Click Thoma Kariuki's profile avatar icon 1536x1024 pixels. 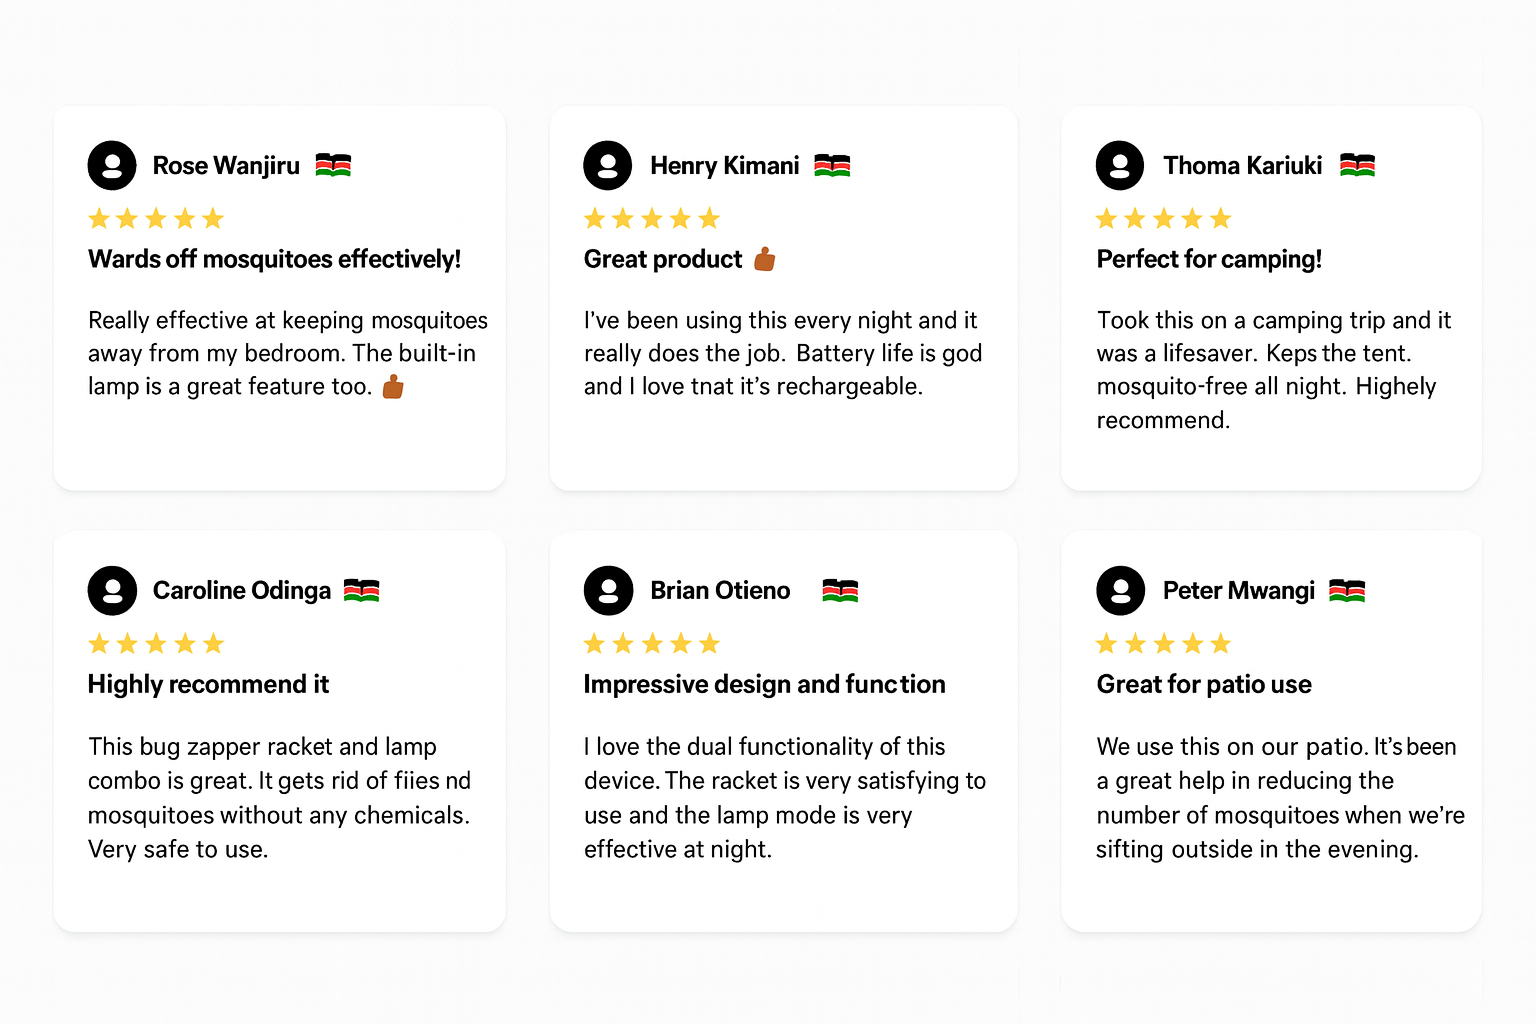click(1120, 165)
